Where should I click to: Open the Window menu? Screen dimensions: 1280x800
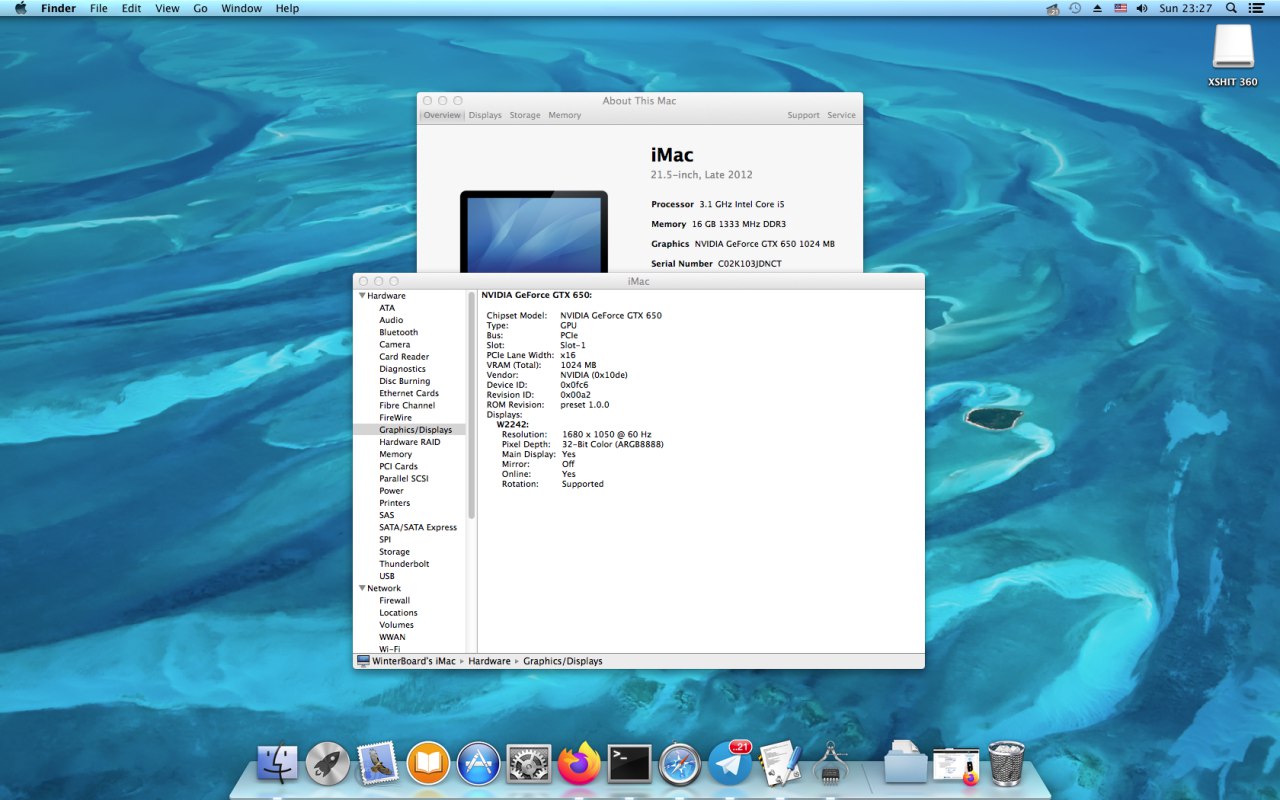[x=241, y=8]
